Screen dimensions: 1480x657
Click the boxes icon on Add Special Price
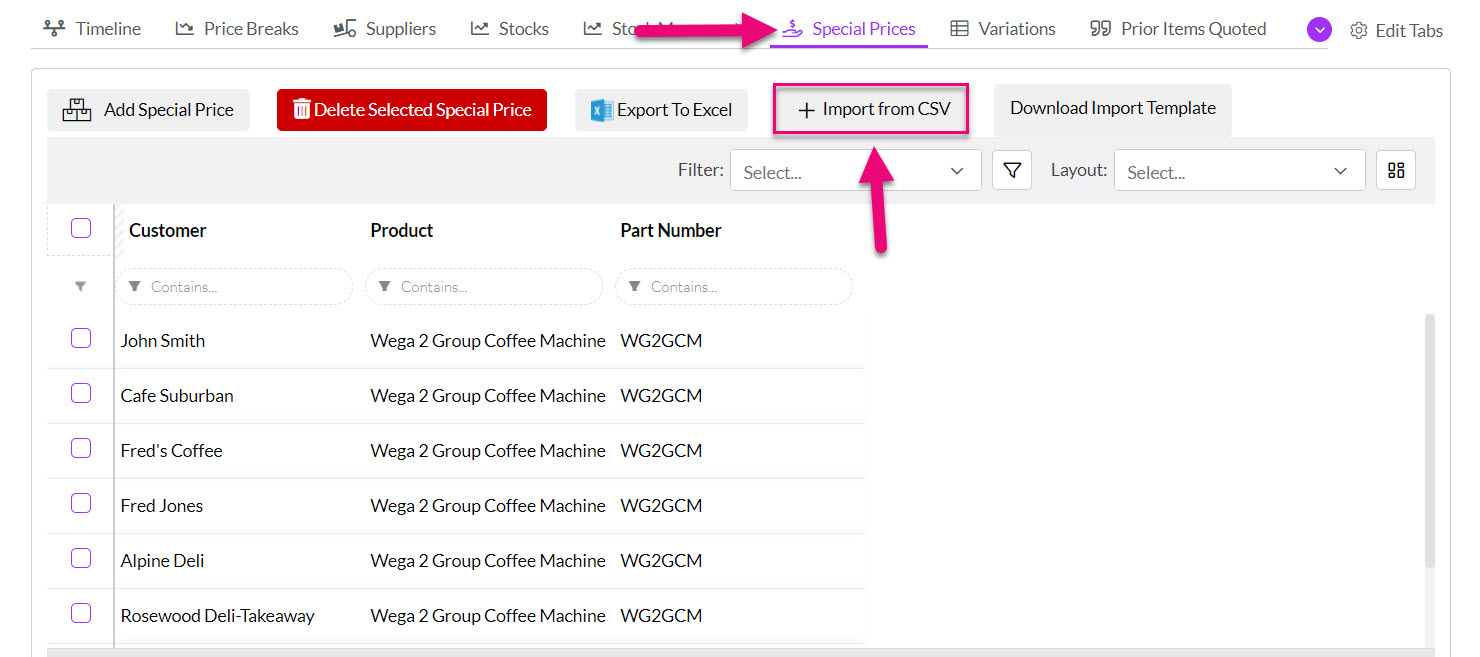77,110
